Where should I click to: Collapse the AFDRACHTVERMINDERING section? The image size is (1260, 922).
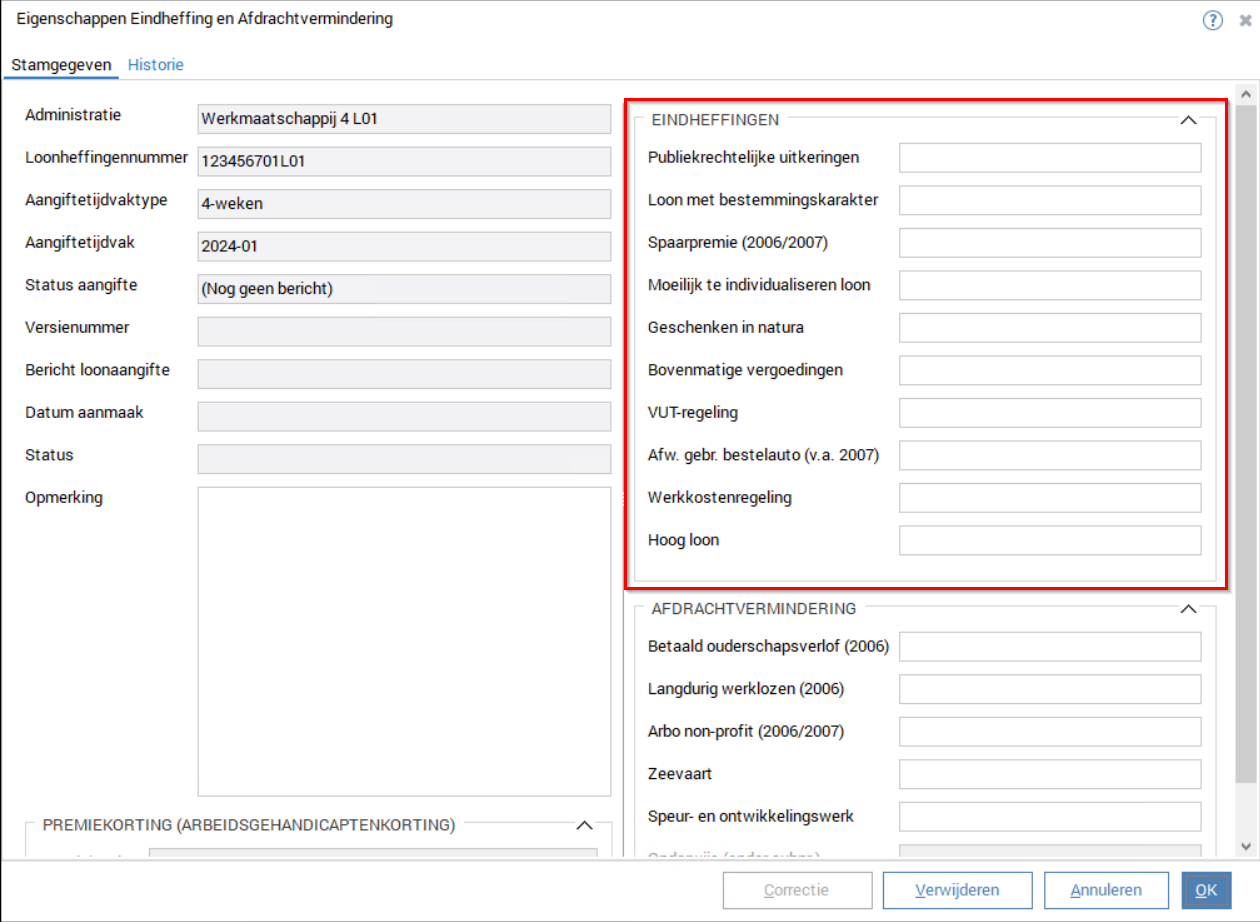1188,609
